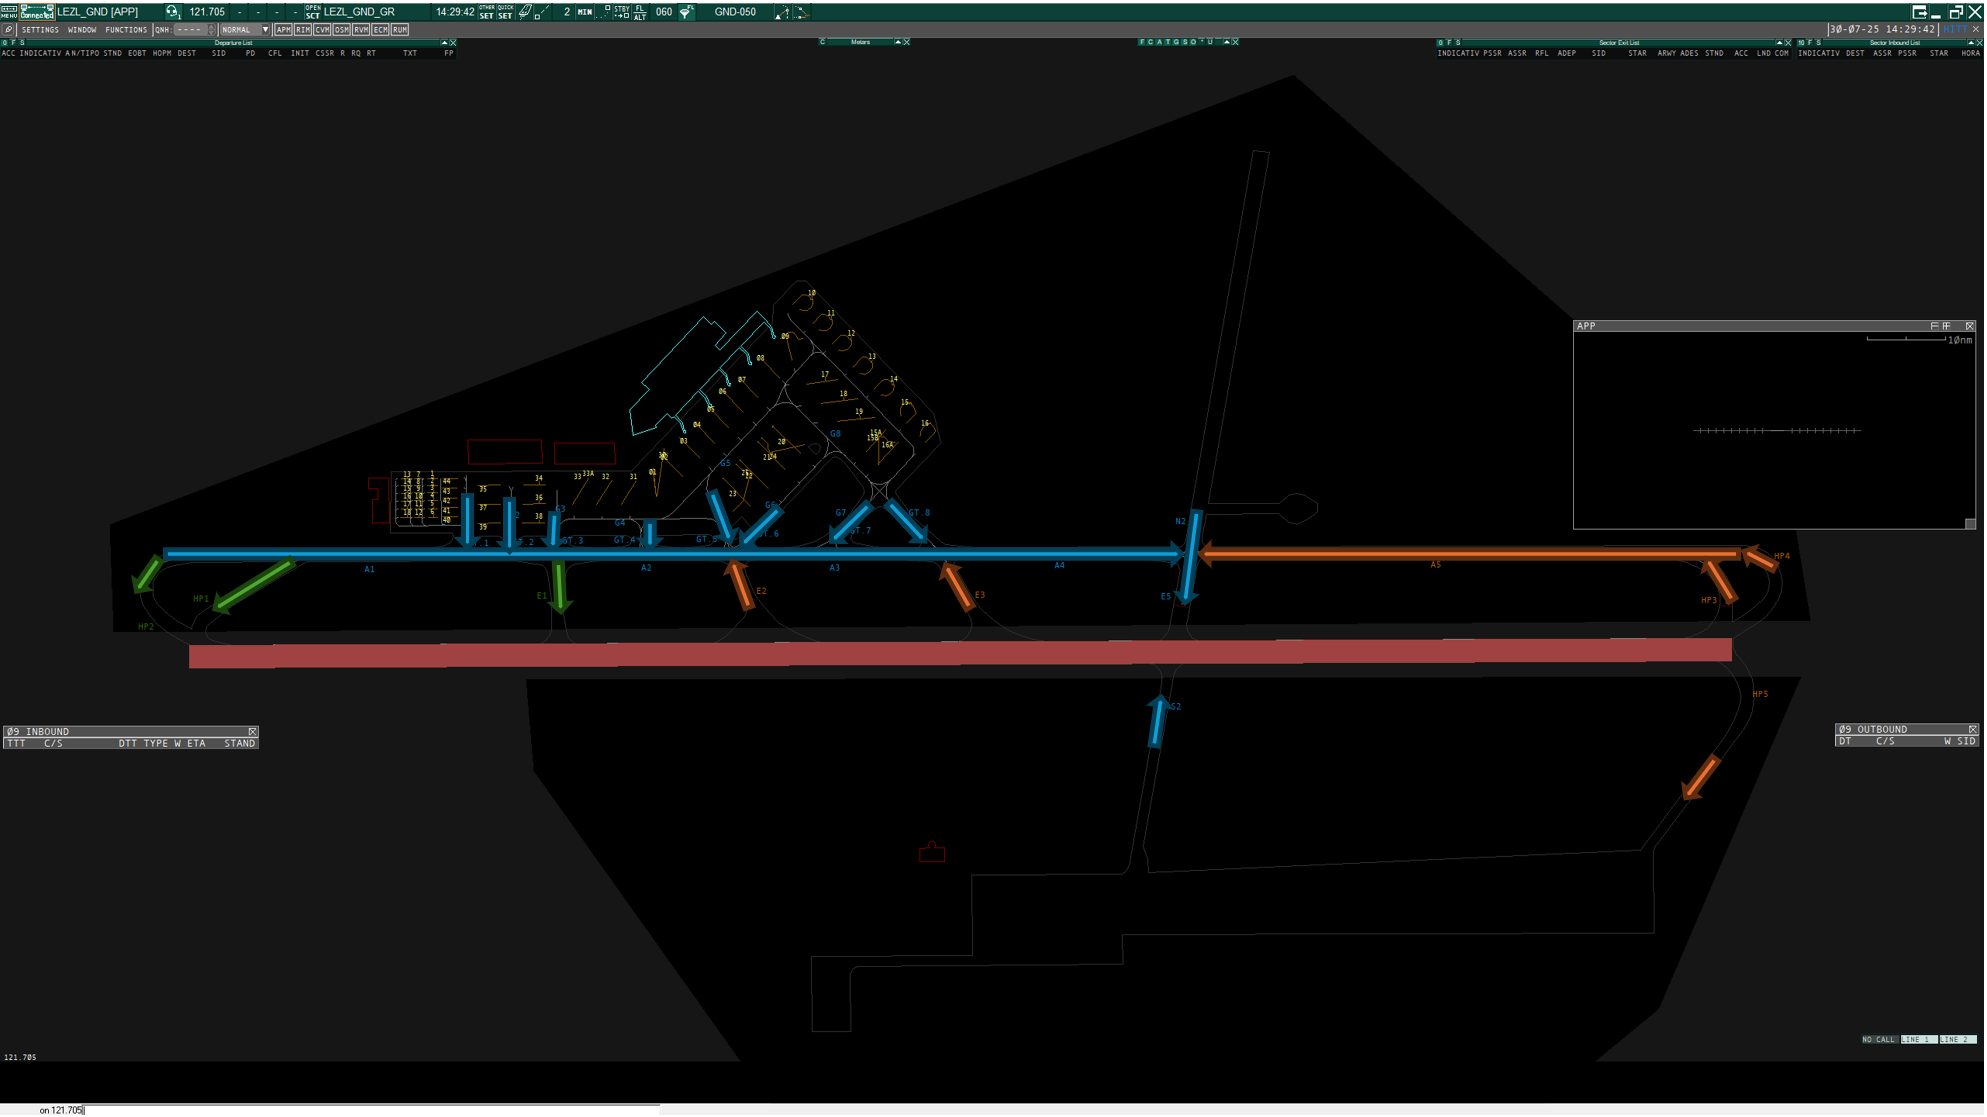Click the multi-pane layout icon in APP window

tap(1949, 327)
